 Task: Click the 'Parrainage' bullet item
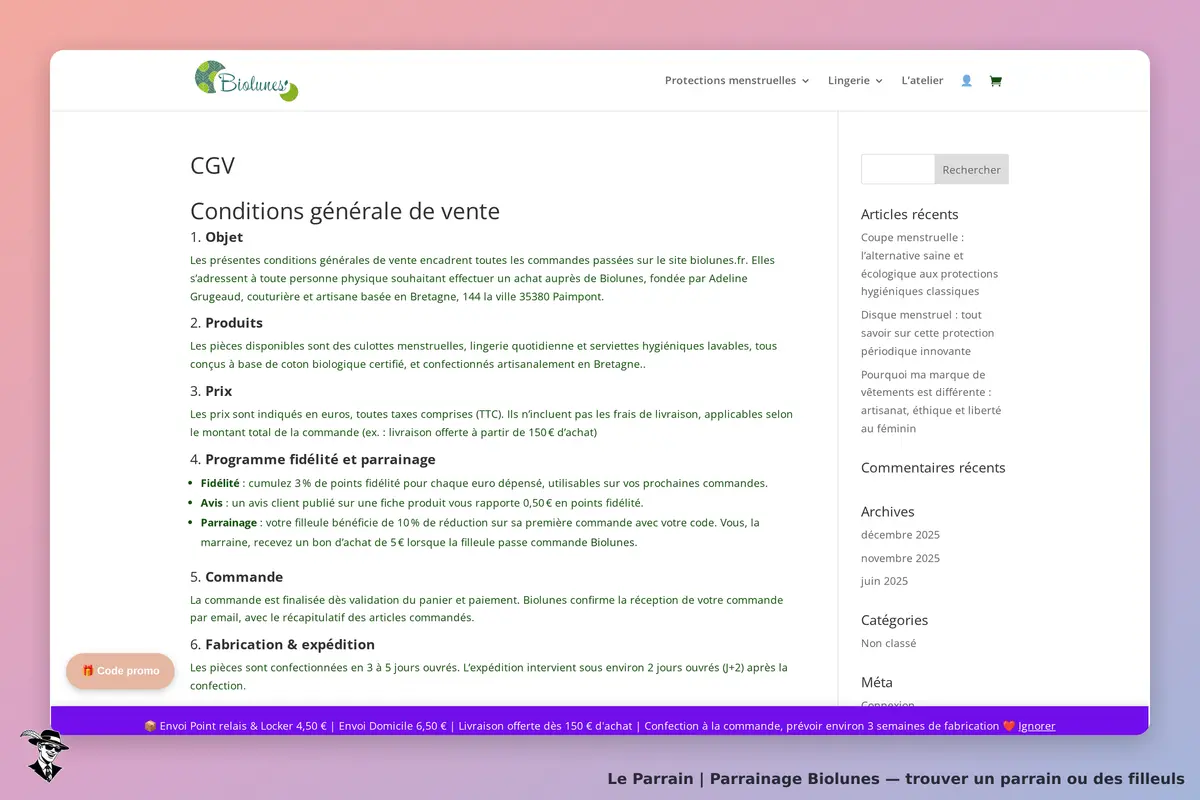(x=481, y=533)
